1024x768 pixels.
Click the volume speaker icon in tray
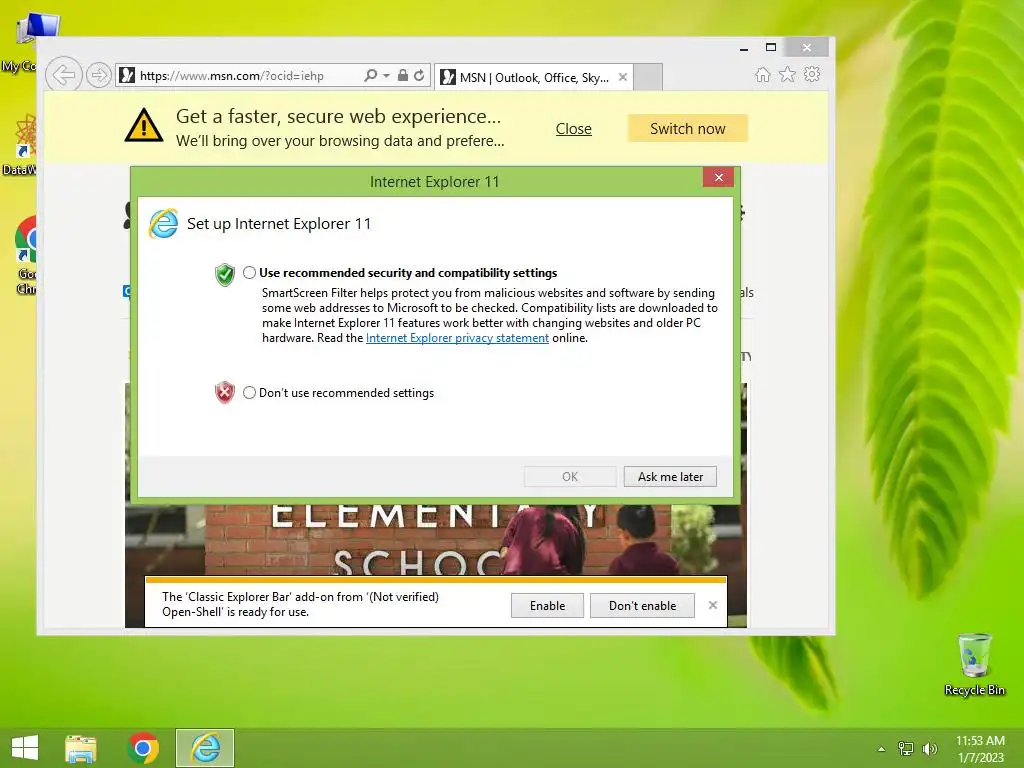tap(929, 748)
